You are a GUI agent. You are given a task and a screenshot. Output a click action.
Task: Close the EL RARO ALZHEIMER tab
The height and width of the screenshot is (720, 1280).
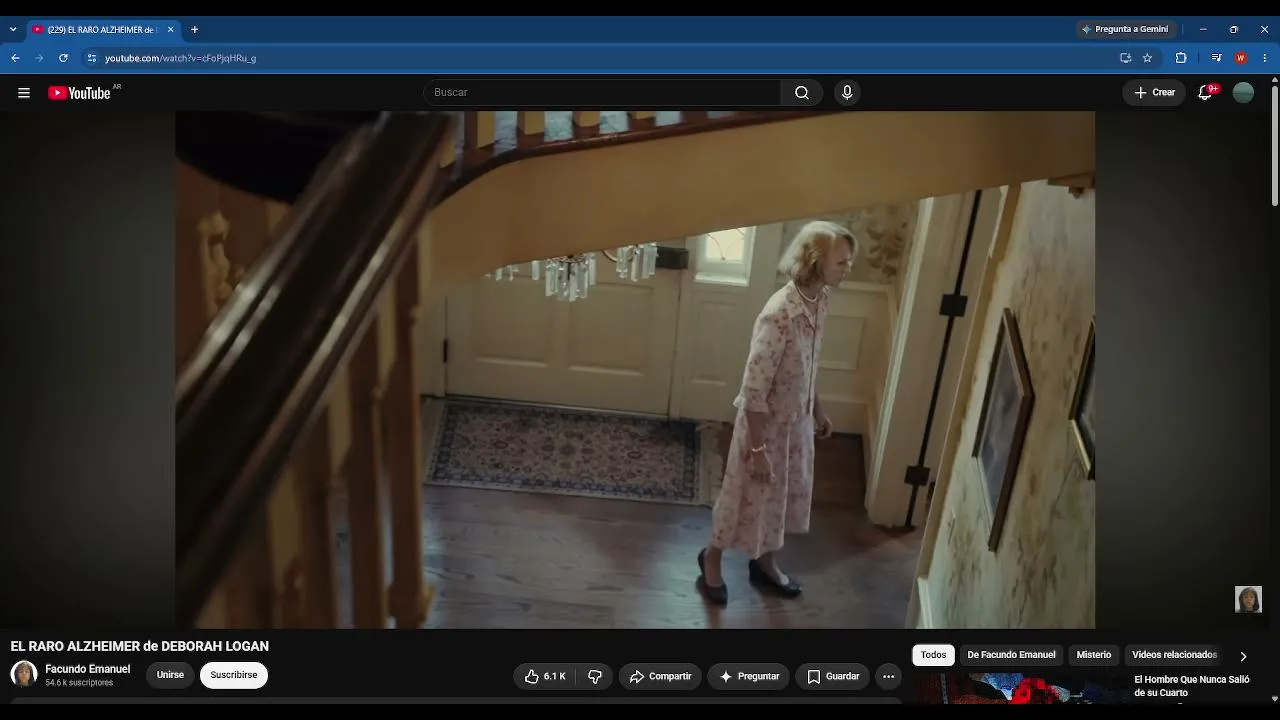(x=171, y=30)
